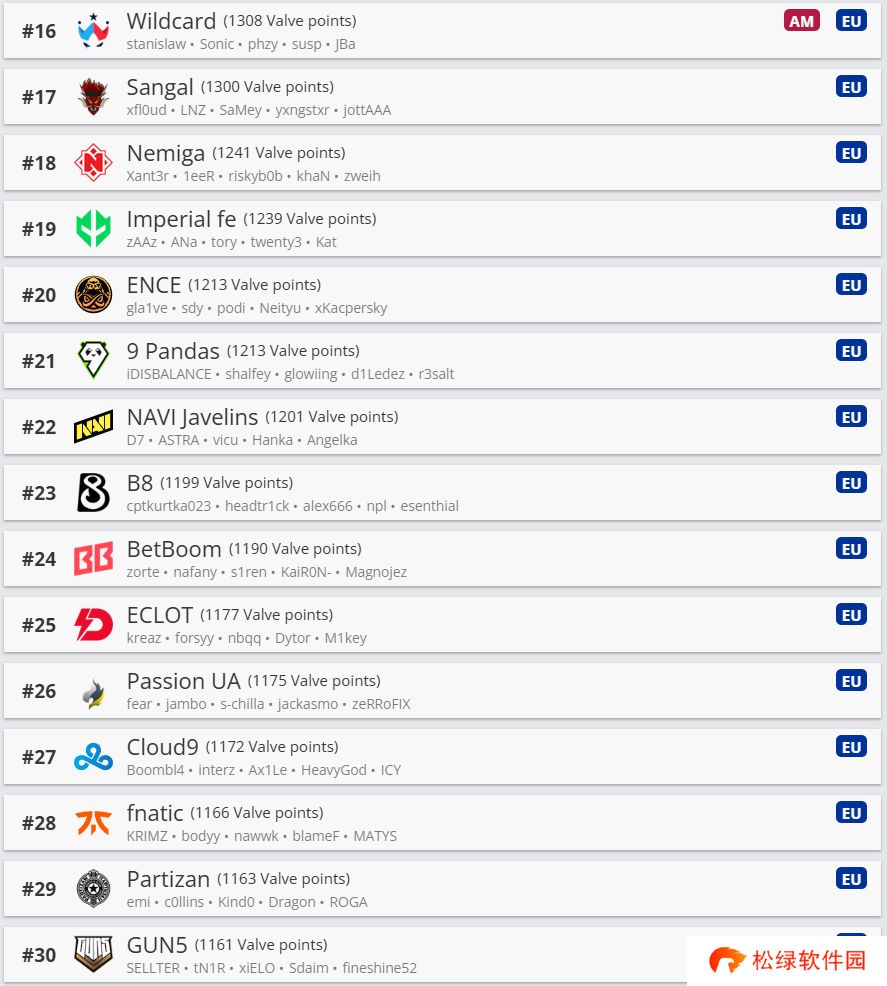Click the #20 rank number

coord(39,295)
